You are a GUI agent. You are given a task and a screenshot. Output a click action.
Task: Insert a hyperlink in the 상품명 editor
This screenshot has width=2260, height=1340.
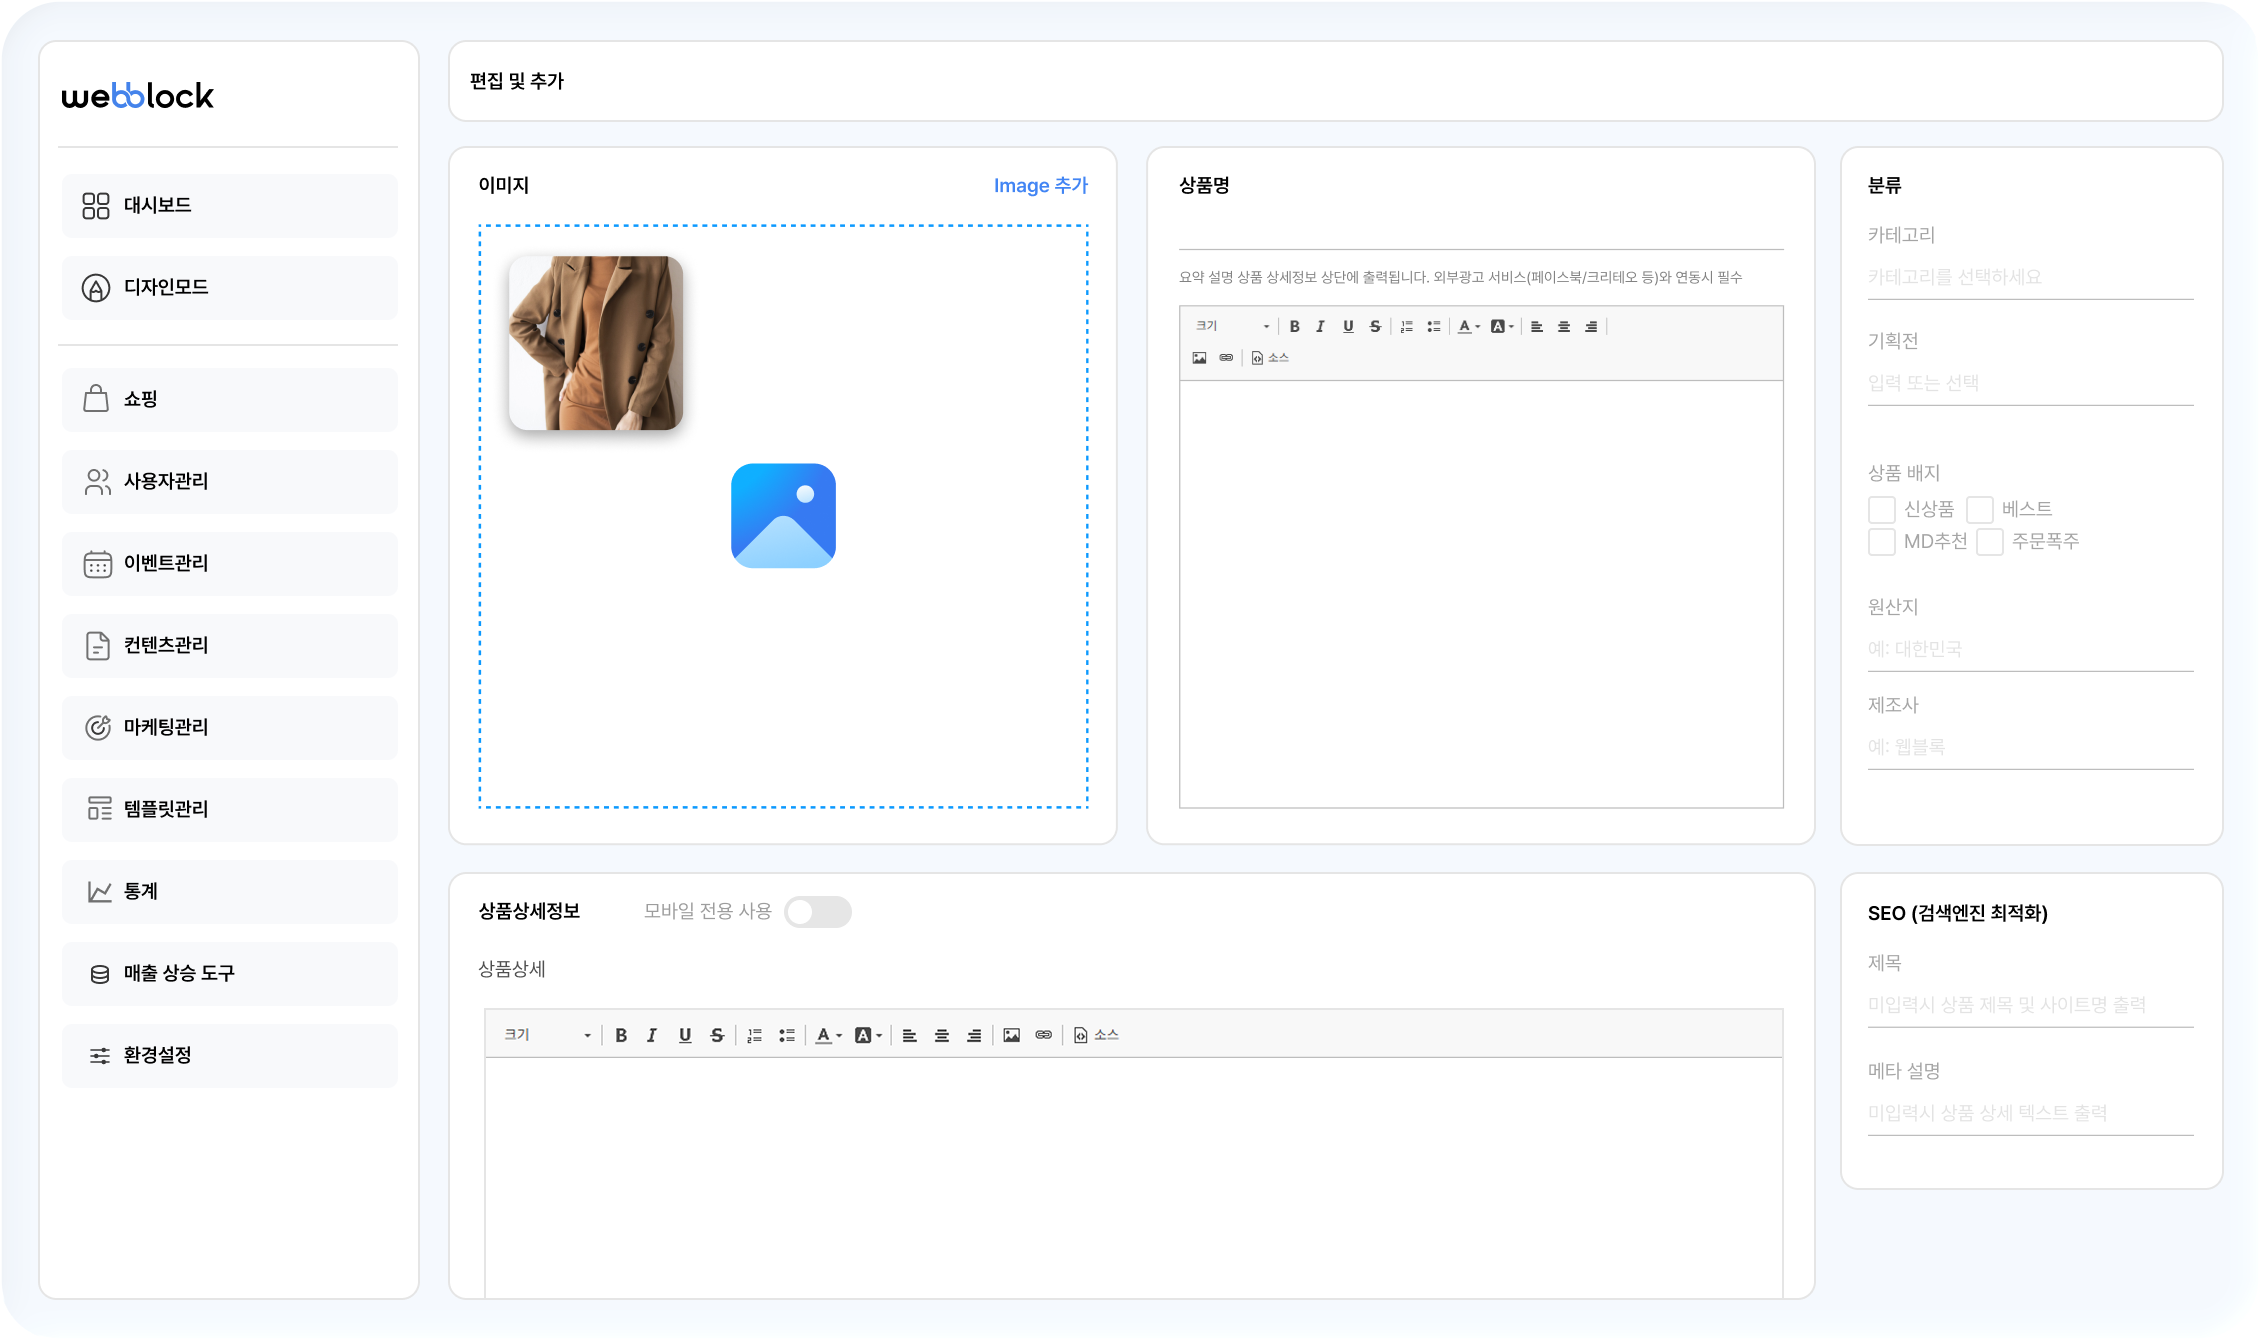click(x=1227, y=357)
